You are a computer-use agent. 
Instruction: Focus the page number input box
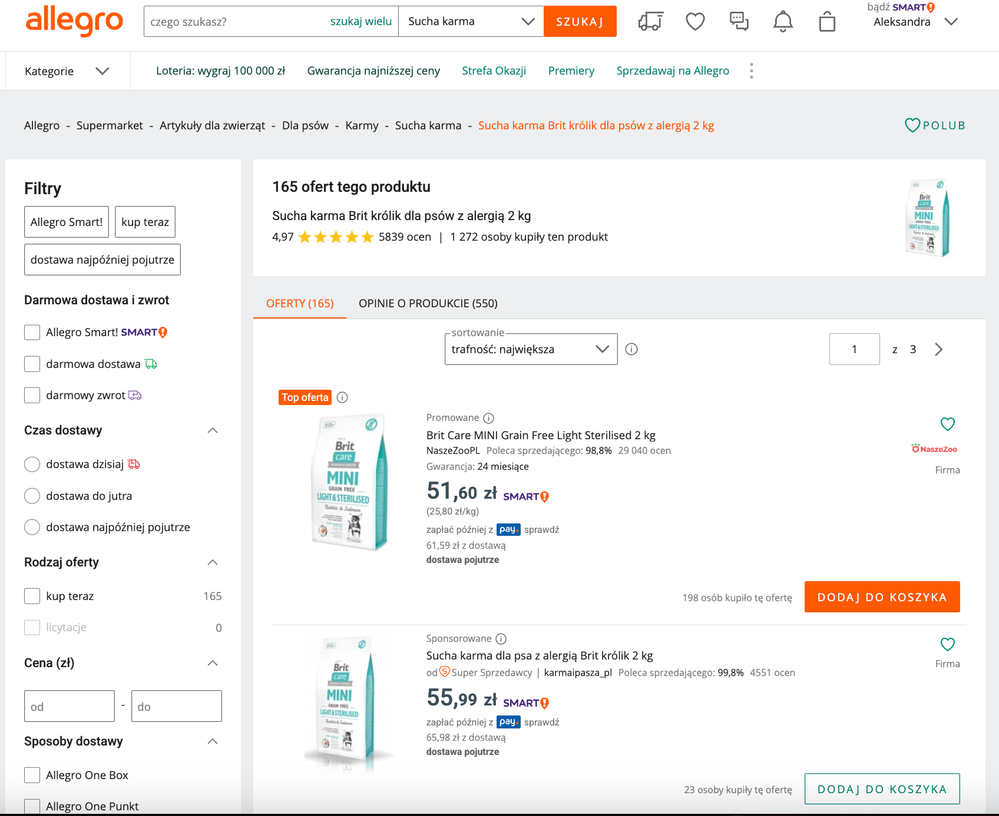click(x=854, y=349)
